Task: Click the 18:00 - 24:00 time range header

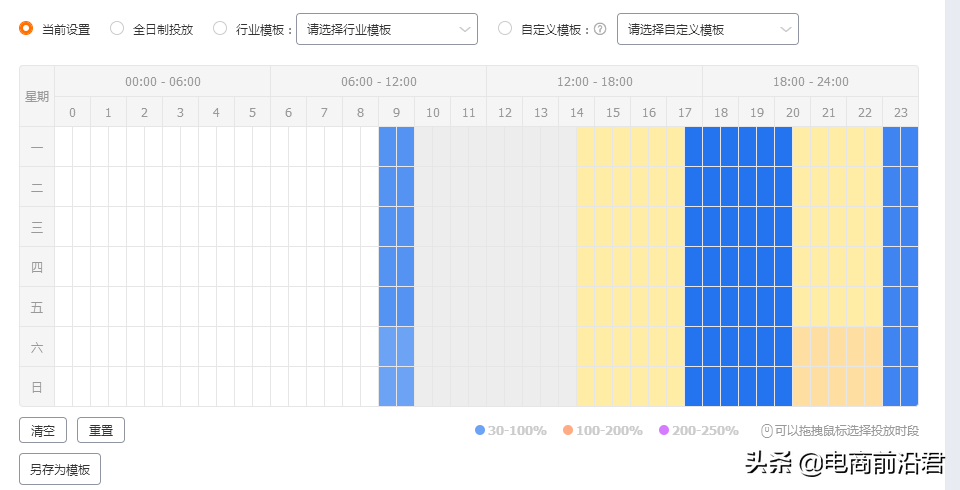Action: pyautogui.click(x=811, y=81)
